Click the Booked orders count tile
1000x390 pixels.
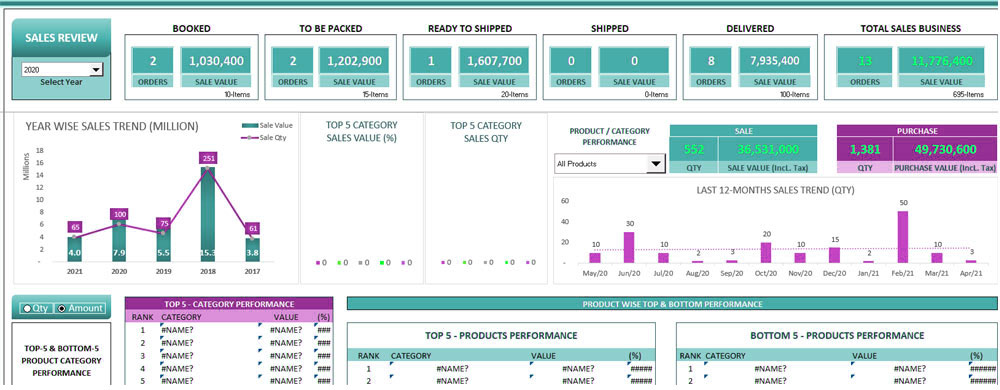coord(153,61)
